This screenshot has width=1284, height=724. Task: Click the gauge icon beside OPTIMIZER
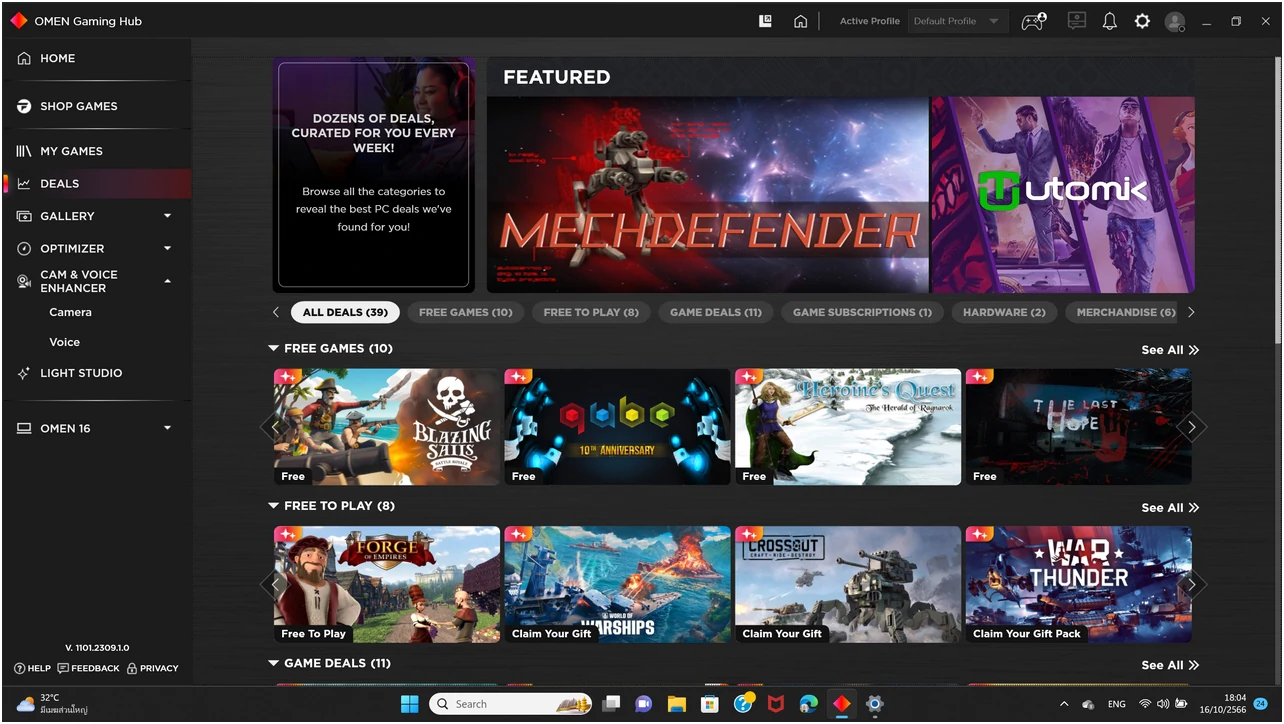pos(24,248)
